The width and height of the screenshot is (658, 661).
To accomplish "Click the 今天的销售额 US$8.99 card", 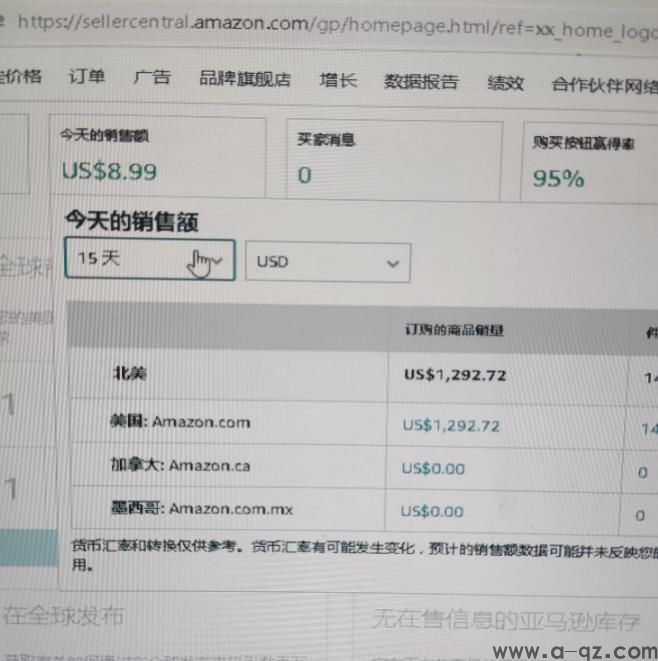I will click(158, 157).
